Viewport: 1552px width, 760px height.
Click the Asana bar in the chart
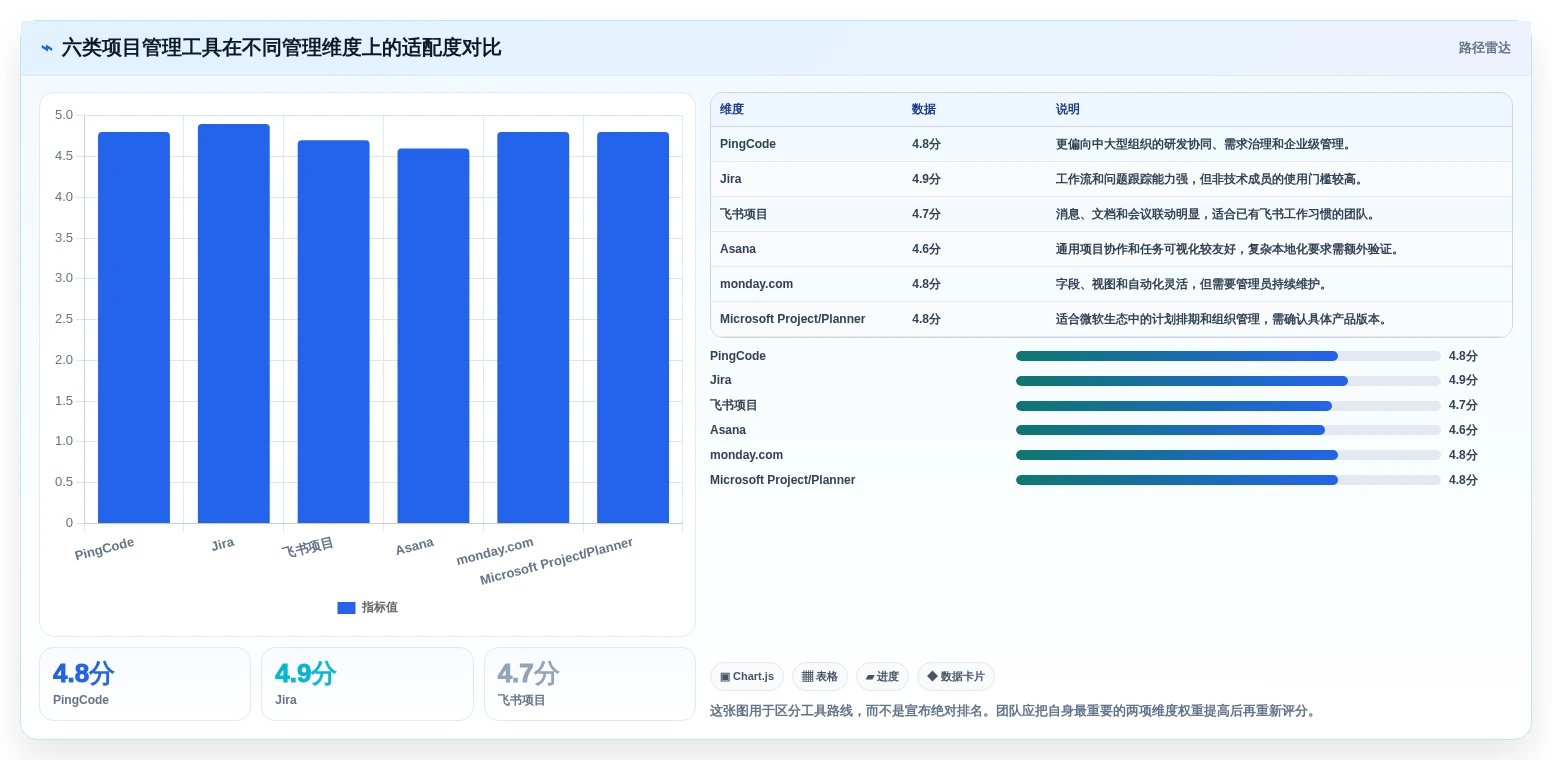pos(433,335)
